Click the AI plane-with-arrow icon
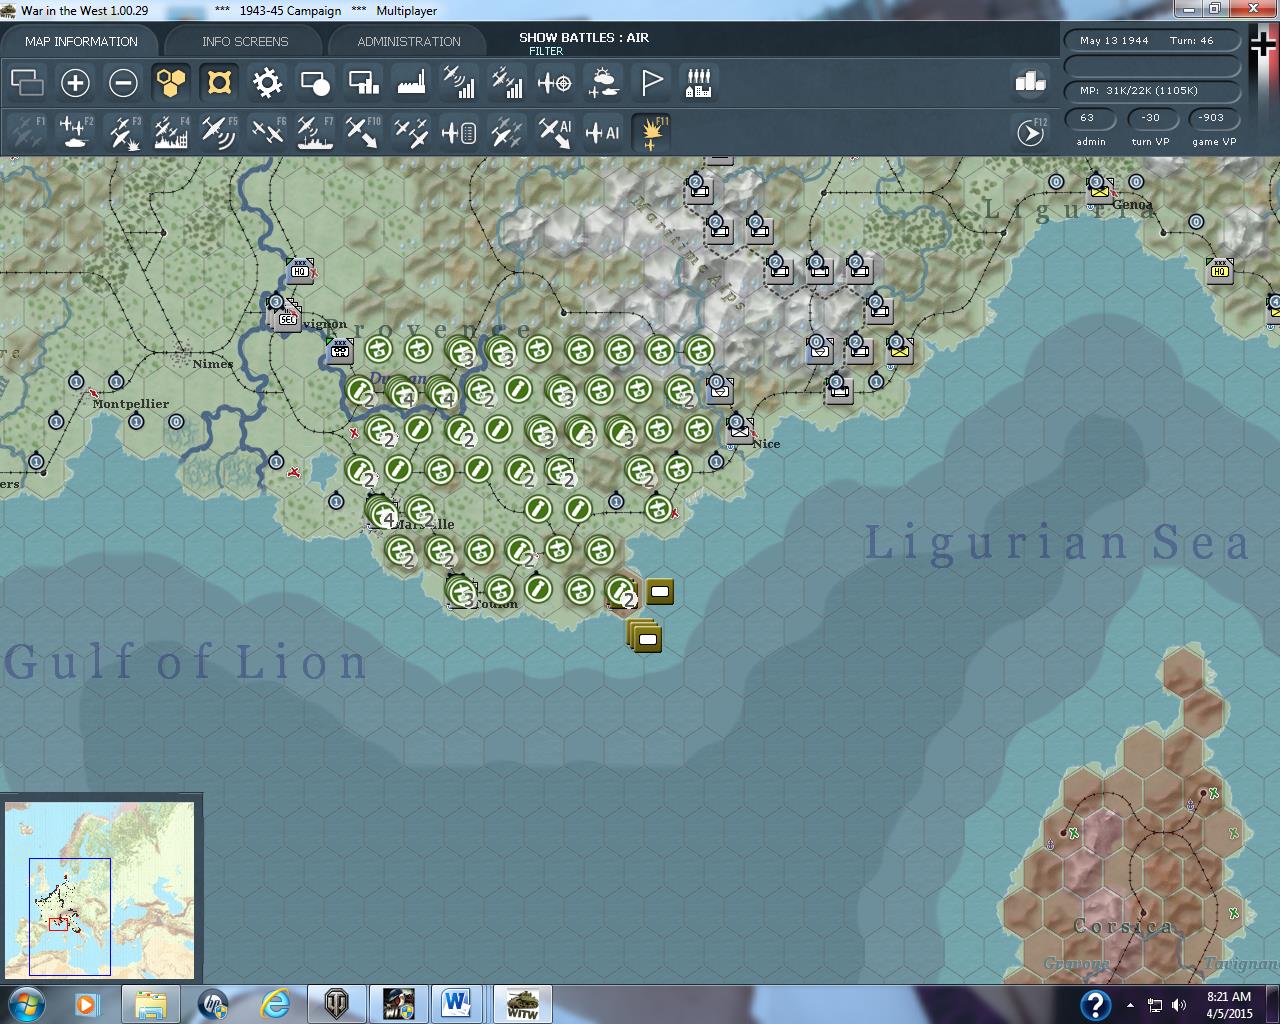 tap(555, 132)
